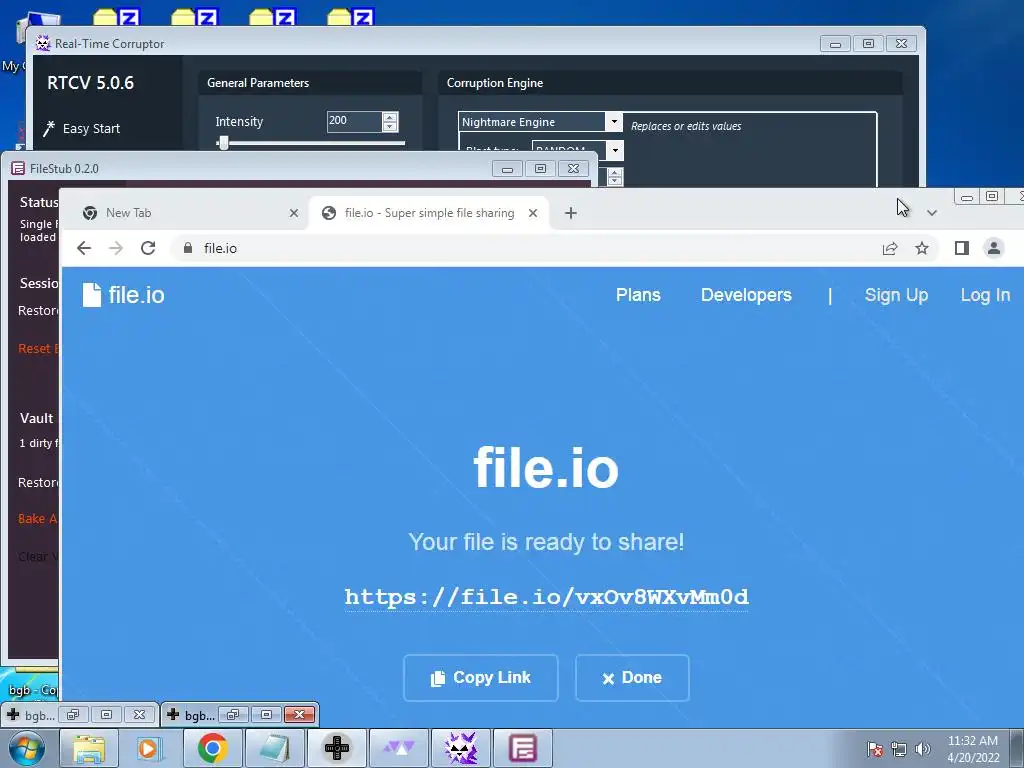Click the Copy Link button
The height and width of the screenshot is (768, 1024).
[x=481, y=678]
